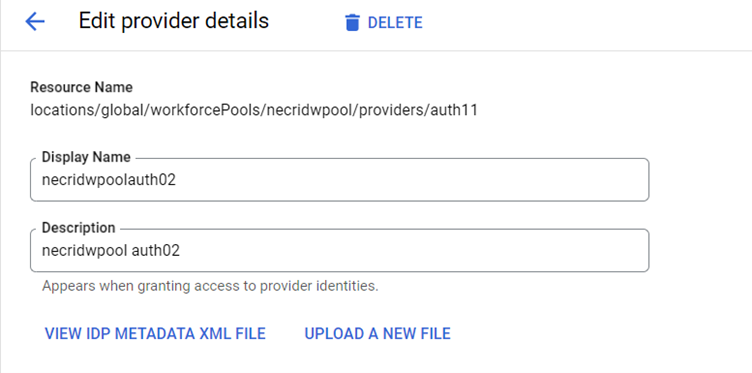
Task: Click the 'Edit provider details' heading
Action: pyautogui.click(x=174, y=22)
